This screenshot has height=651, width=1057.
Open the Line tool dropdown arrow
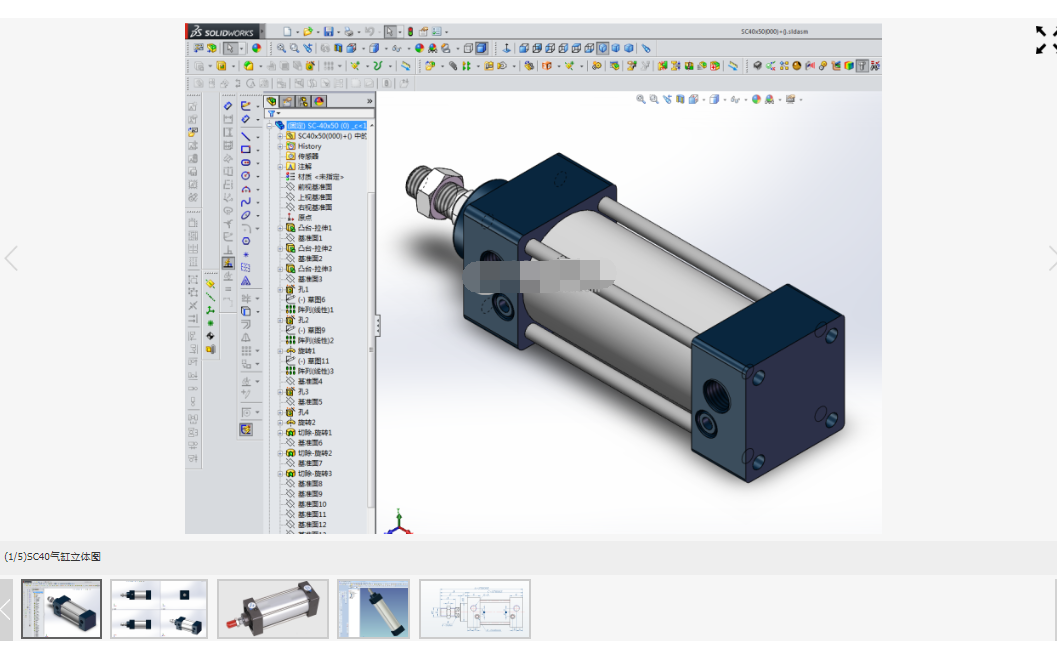coord(258,137)
